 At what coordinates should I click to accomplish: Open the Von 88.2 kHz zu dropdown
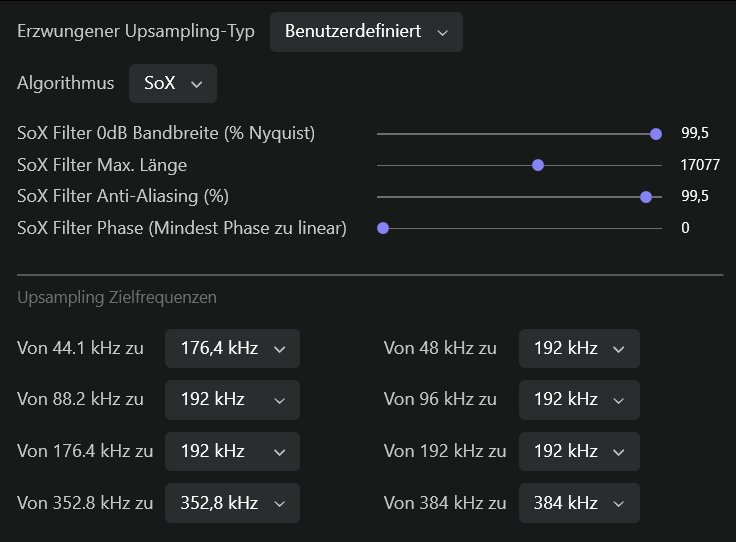click(232, 399)
